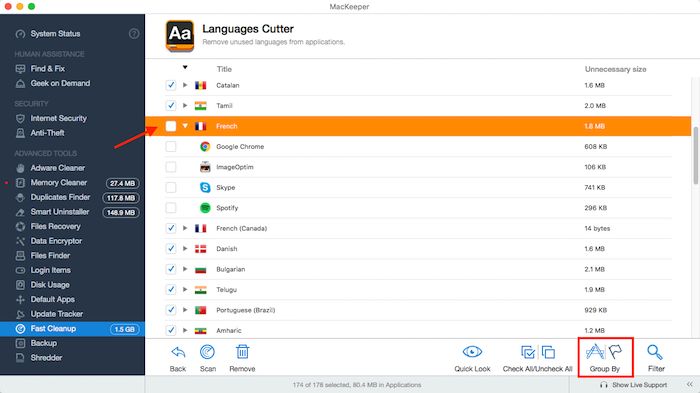Click the Back arrow icon
The image size is (700, 393).
click(x=178, y=352)
